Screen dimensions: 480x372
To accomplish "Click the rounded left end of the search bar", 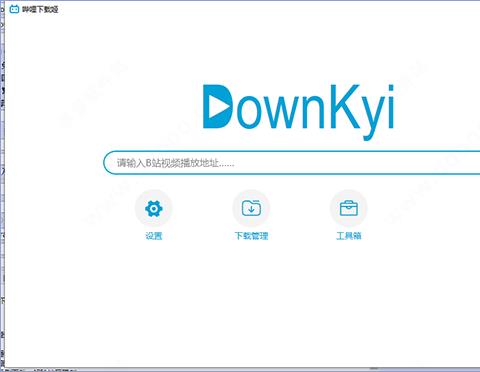I will point(109,163).
